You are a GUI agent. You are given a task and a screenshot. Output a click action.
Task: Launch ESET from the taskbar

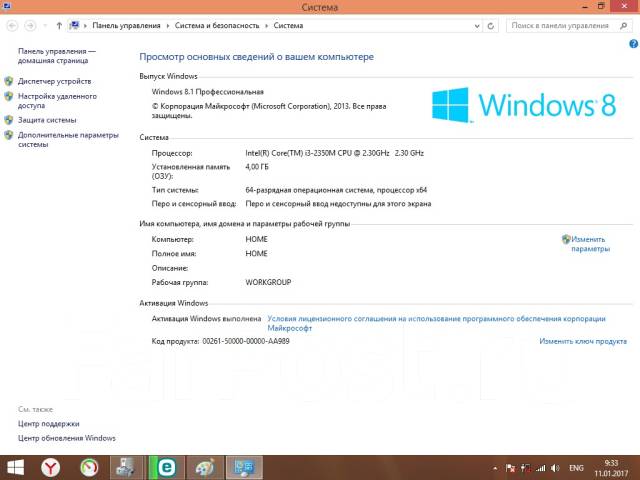166,467
